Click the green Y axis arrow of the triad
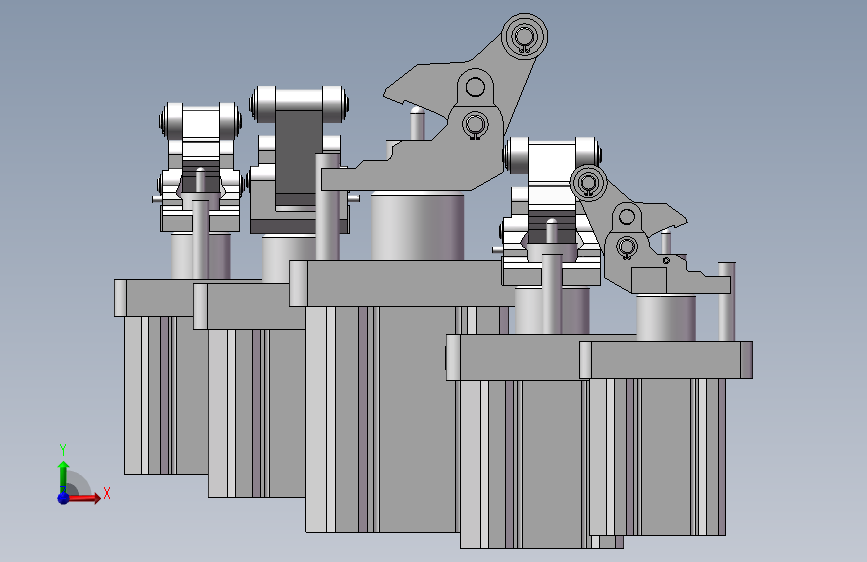The width and height of the screenshot is (867, 562). coord(64,476)
